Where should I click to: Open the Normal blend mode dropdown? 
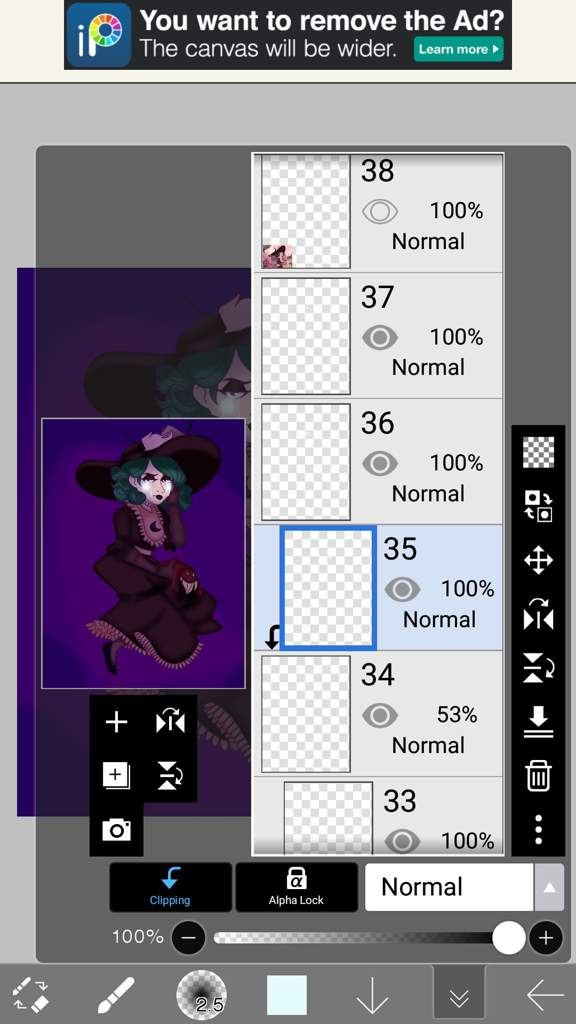click(449, 887)
